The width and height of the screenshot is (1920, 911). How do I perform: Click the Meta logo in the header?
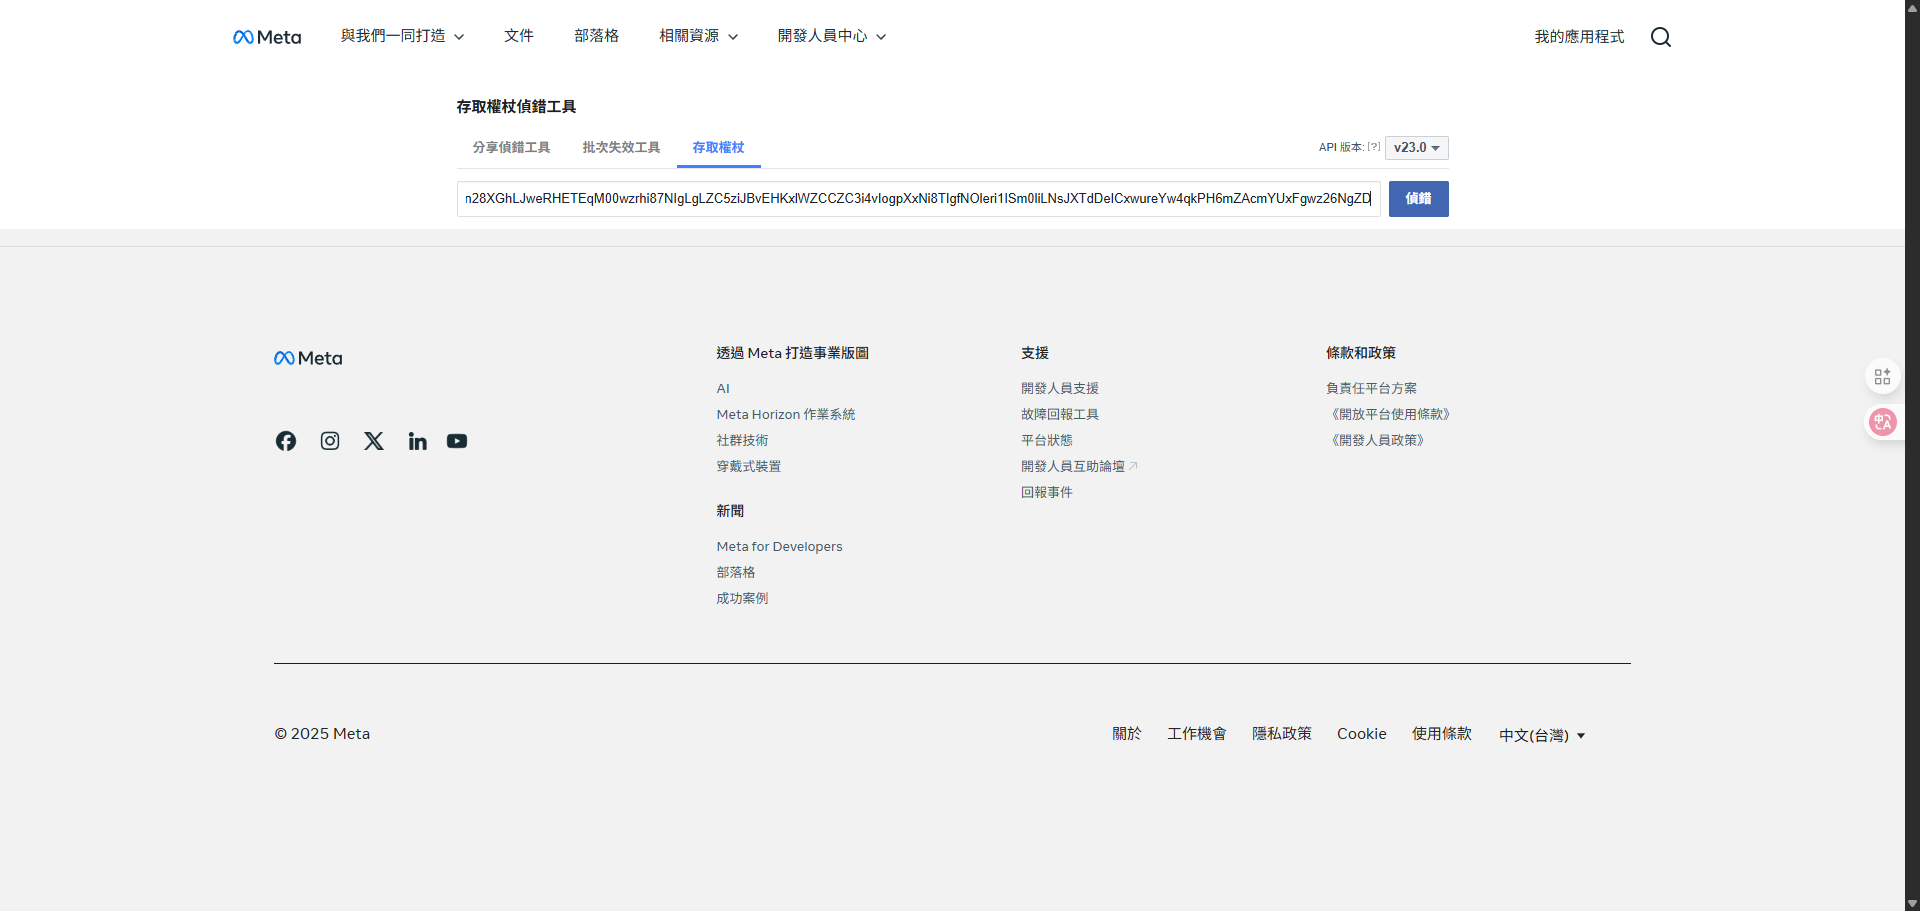click(x=266, y=36)
